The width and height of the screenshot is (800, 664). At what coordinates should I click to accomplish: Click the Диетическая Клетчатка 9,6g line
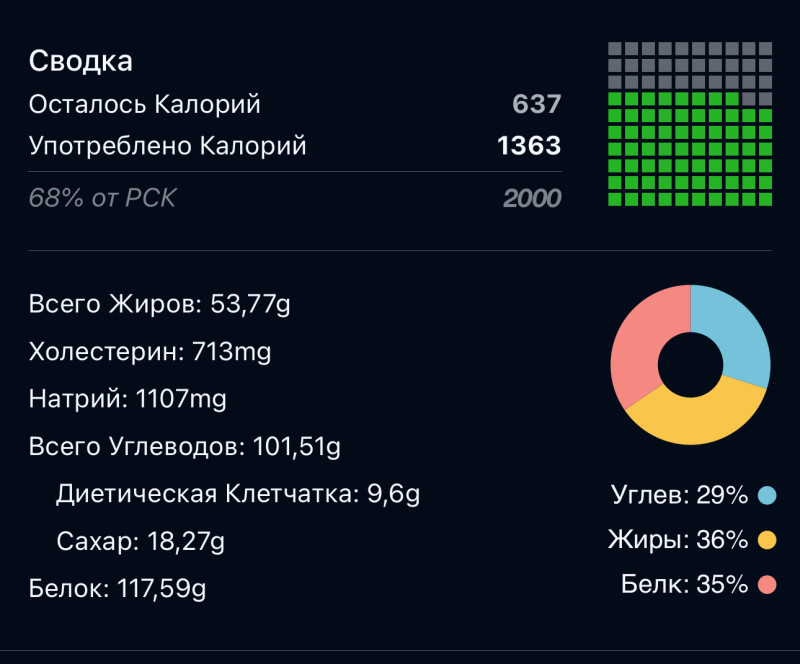point(238,494)
